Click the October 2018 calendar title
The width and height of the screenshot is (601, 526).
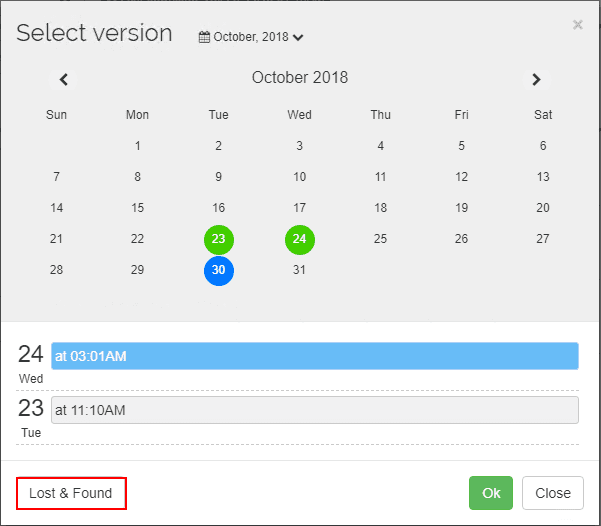pyautogui.click(x=300, y=78)
